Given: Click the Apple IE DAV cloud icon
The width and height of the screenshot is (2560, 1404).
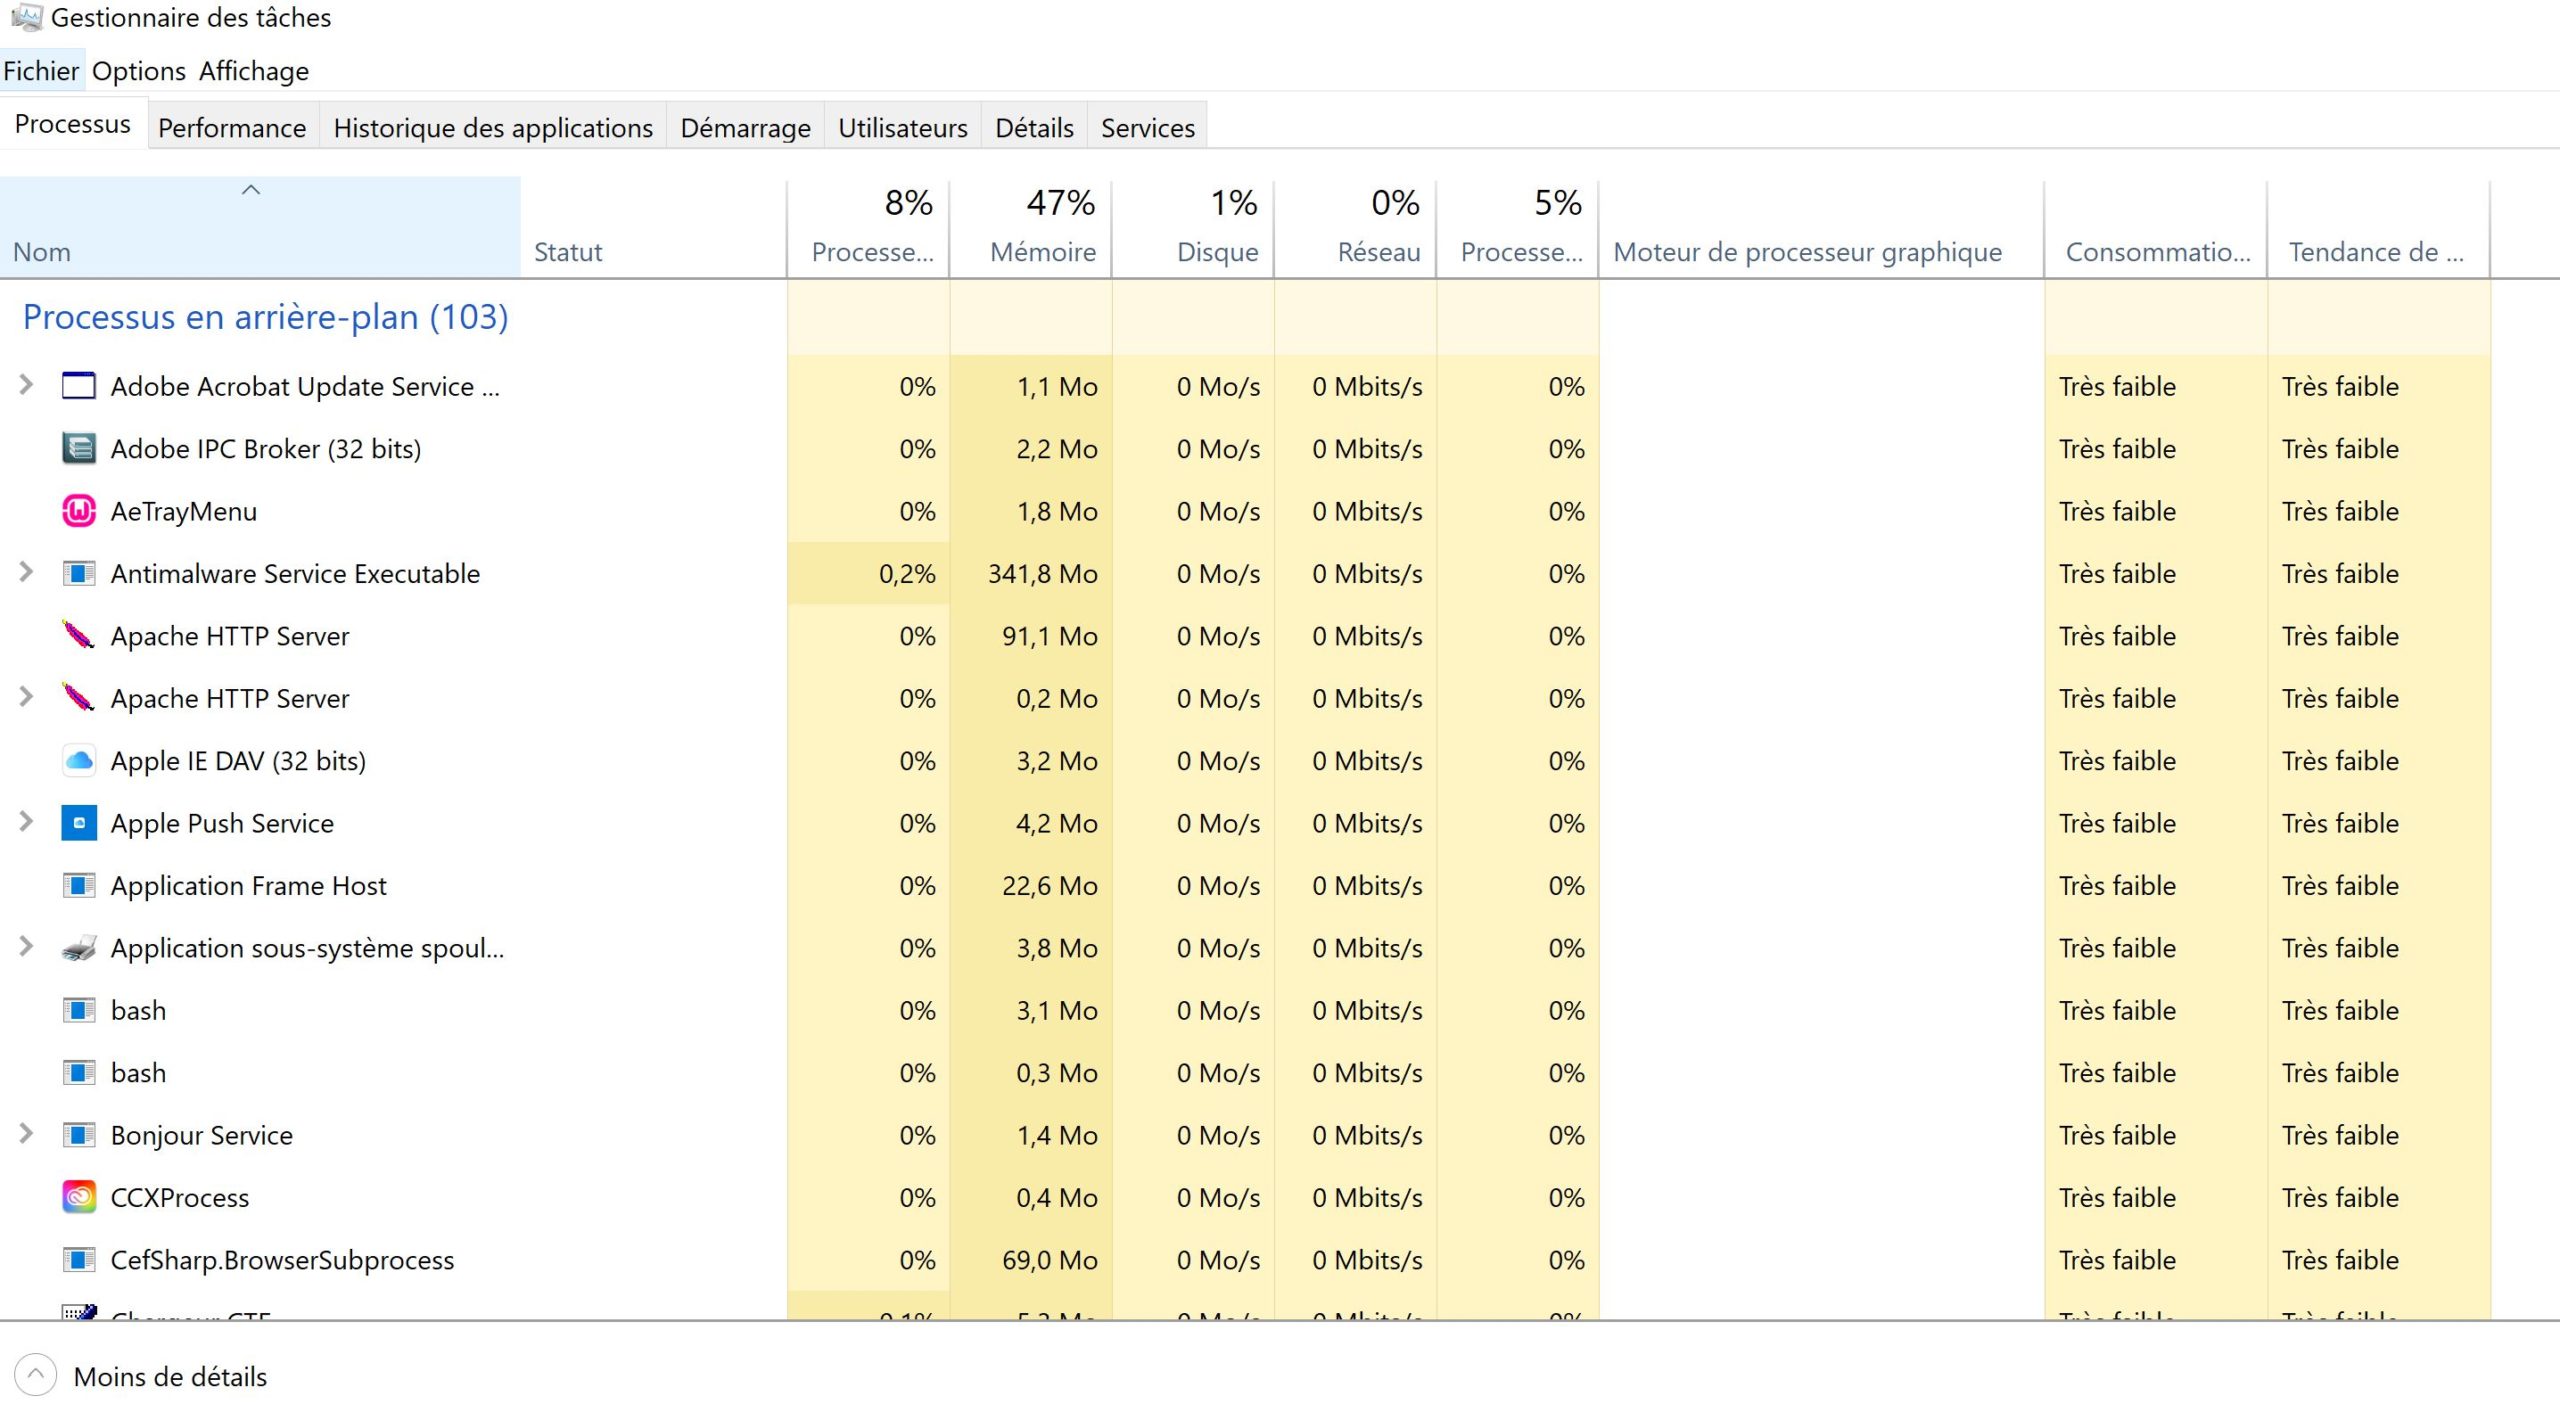Looking at the screenshot, I should [x=79, y=761].
